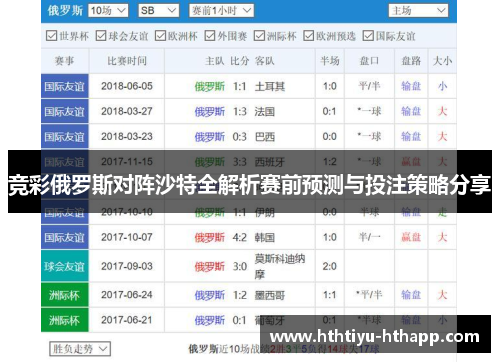The width and height of the screenshot is (500, 362).
Task: Click the 盘路 column header
Action: pos(411,61)
